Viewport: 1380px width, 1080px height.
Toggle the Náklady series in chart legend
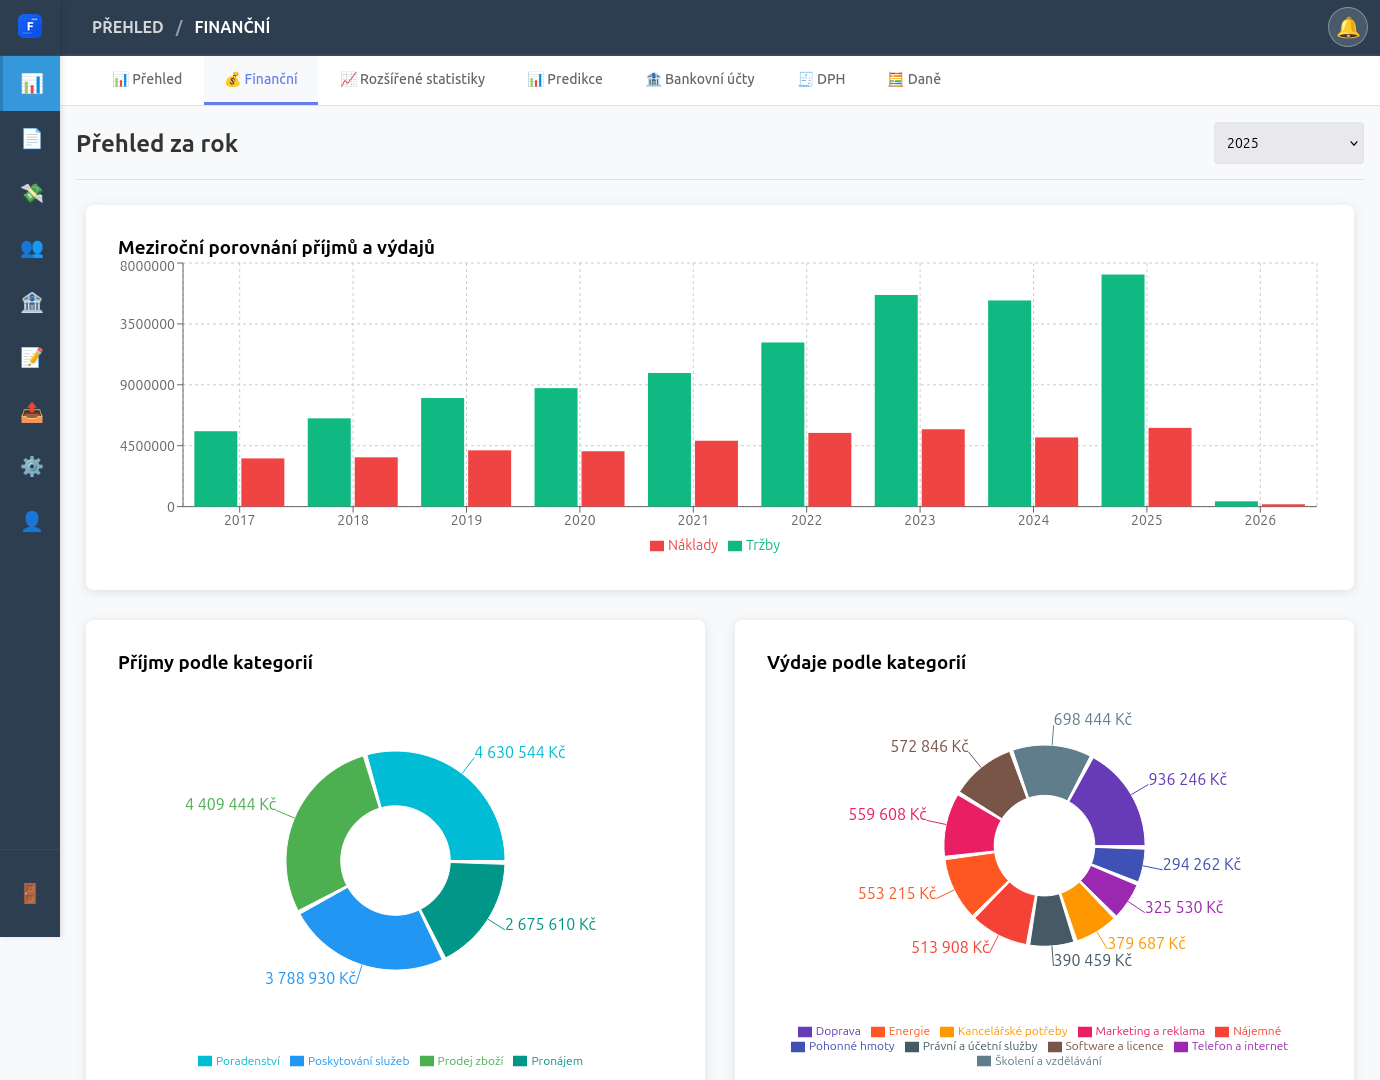tap(684, 545)
